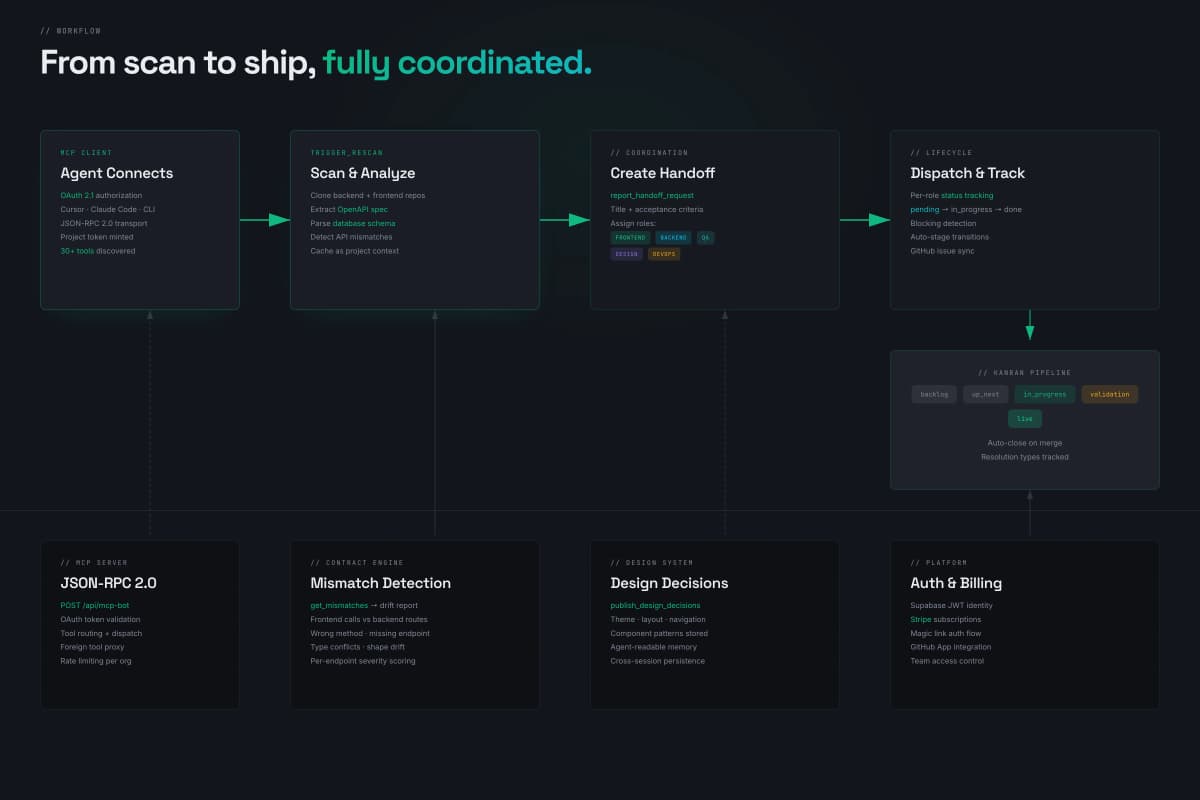Click the 'Detect API mismatches' line

tap(352, 237)
